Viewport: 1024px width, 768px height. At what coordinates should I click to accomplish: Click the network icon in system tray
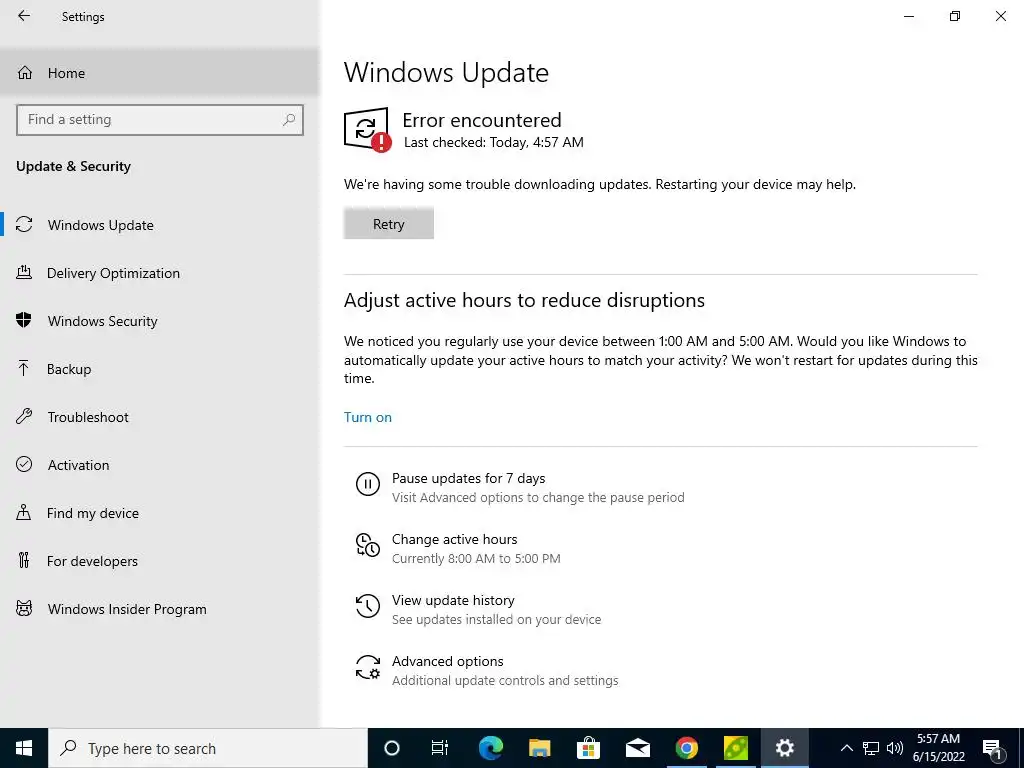coord(871,748)
